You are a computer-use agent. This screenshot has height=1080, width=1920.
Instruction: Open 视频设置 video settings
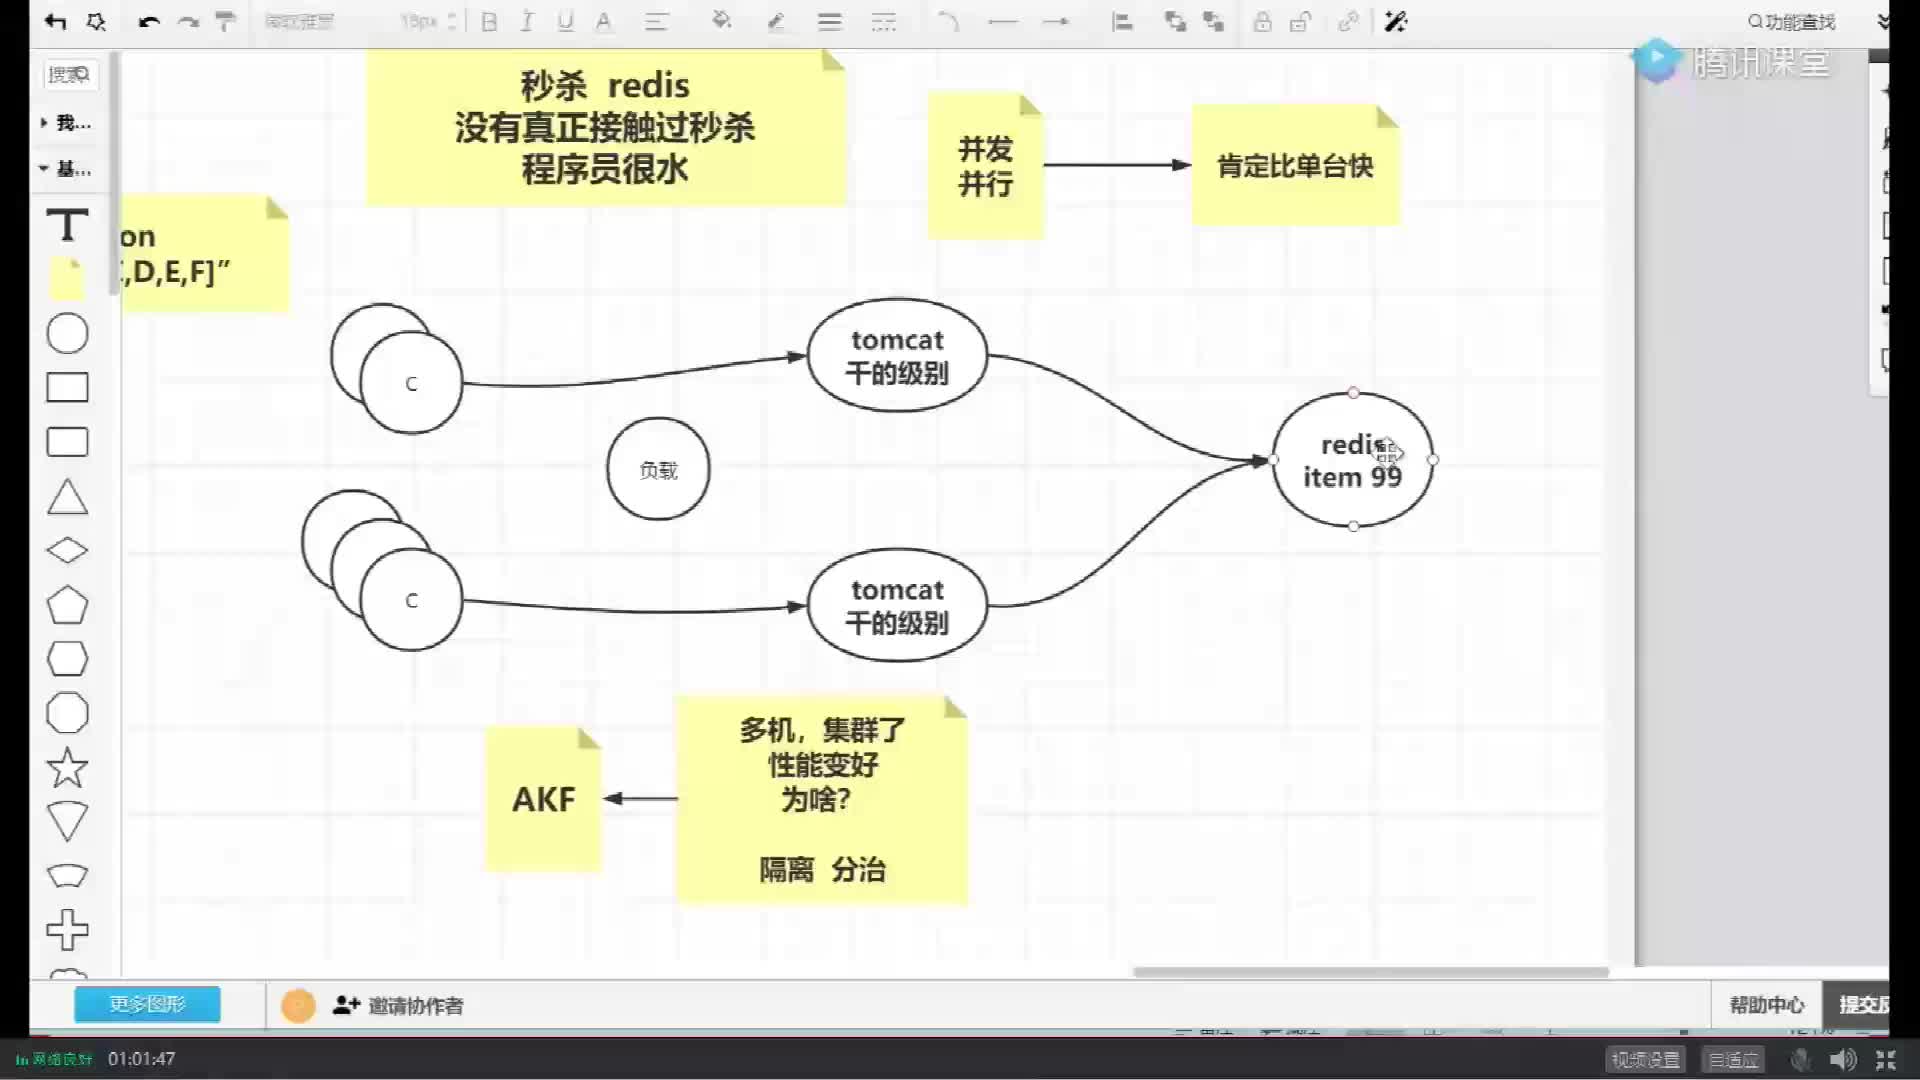coord(1646,1059)
